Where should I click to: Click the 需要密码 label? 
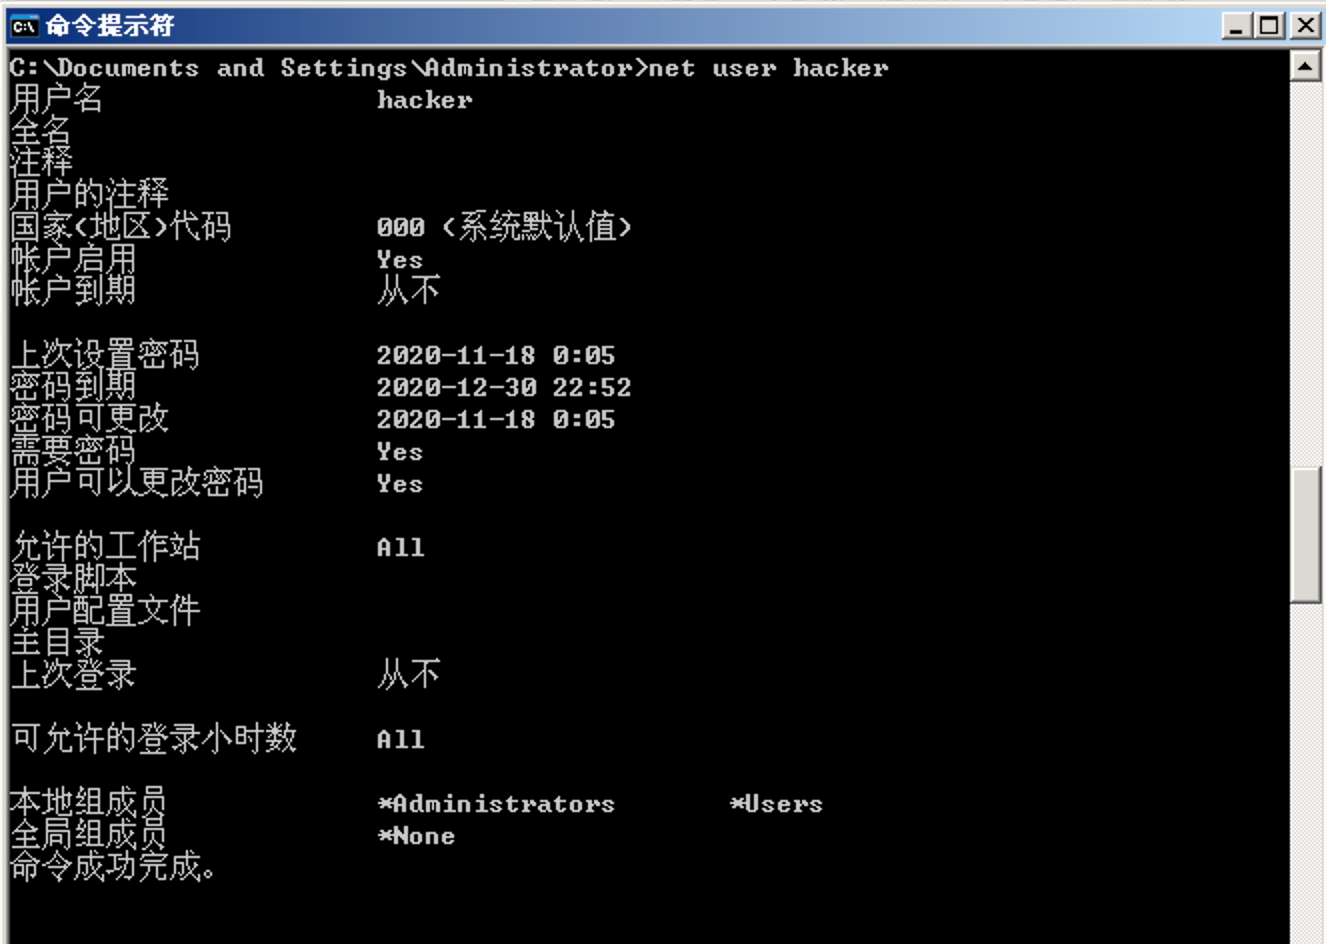pyautogui.click(x=73, y=451)
